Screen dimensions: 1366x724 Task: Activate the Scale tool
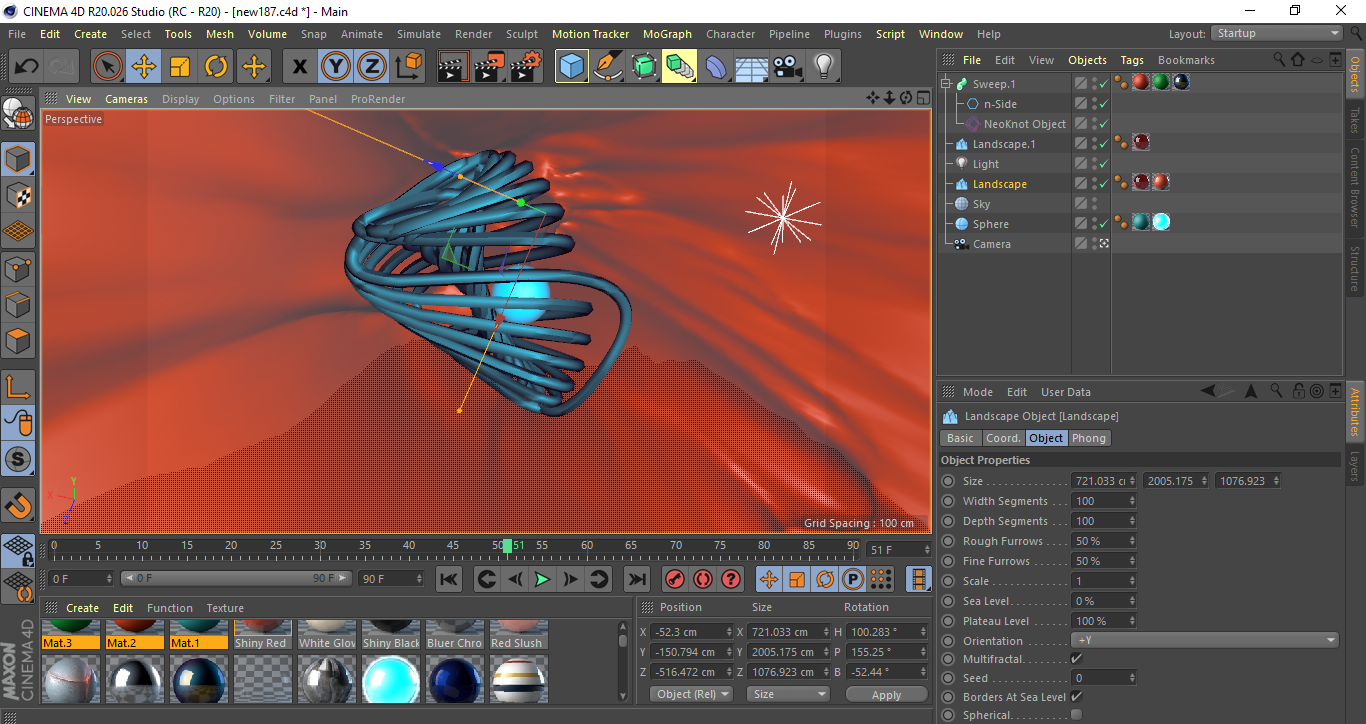180,67
